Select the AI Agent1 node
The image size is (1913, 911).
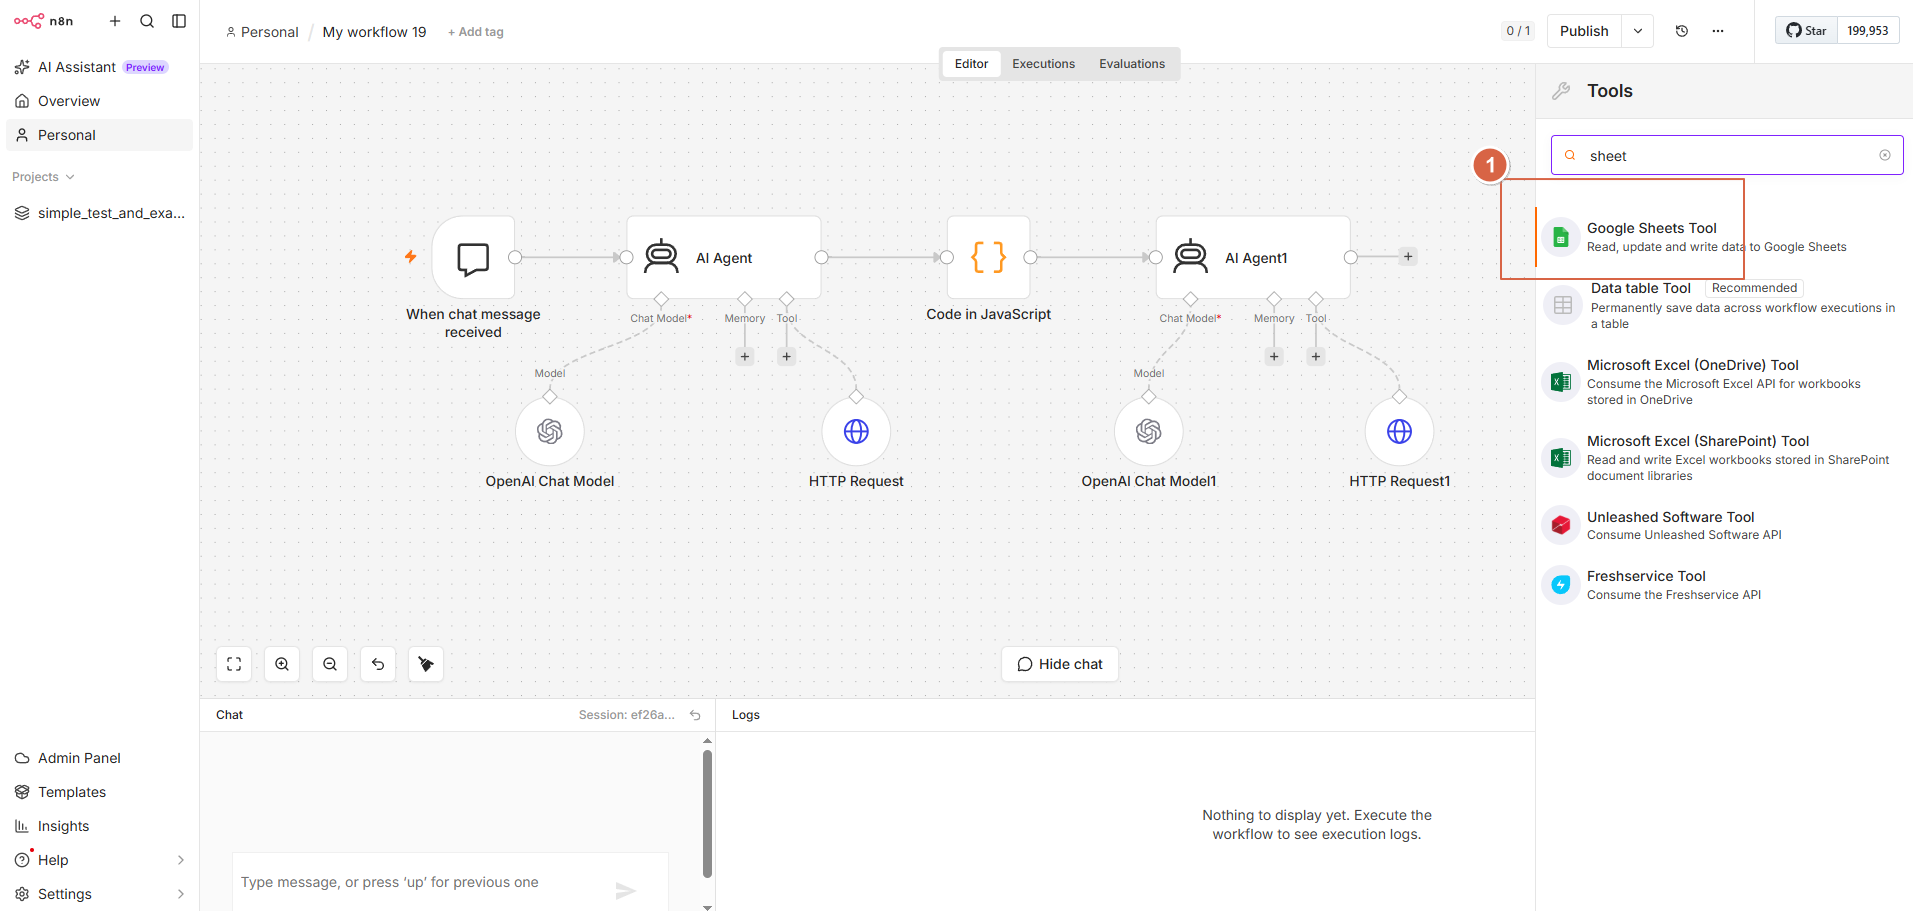(x=1253, y=258)
